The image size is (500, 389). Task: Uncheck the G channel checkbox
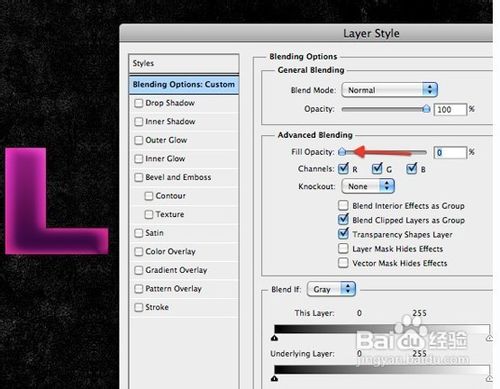pyautogui.click(x=377, y=169)
